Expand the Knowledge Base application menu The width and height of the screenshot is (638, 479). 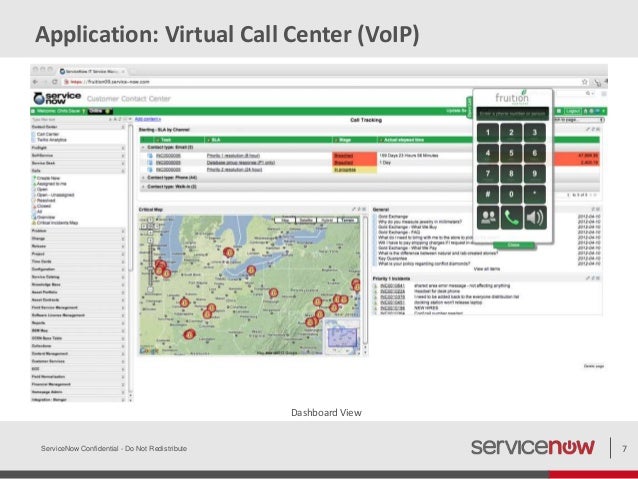[78, 284]
